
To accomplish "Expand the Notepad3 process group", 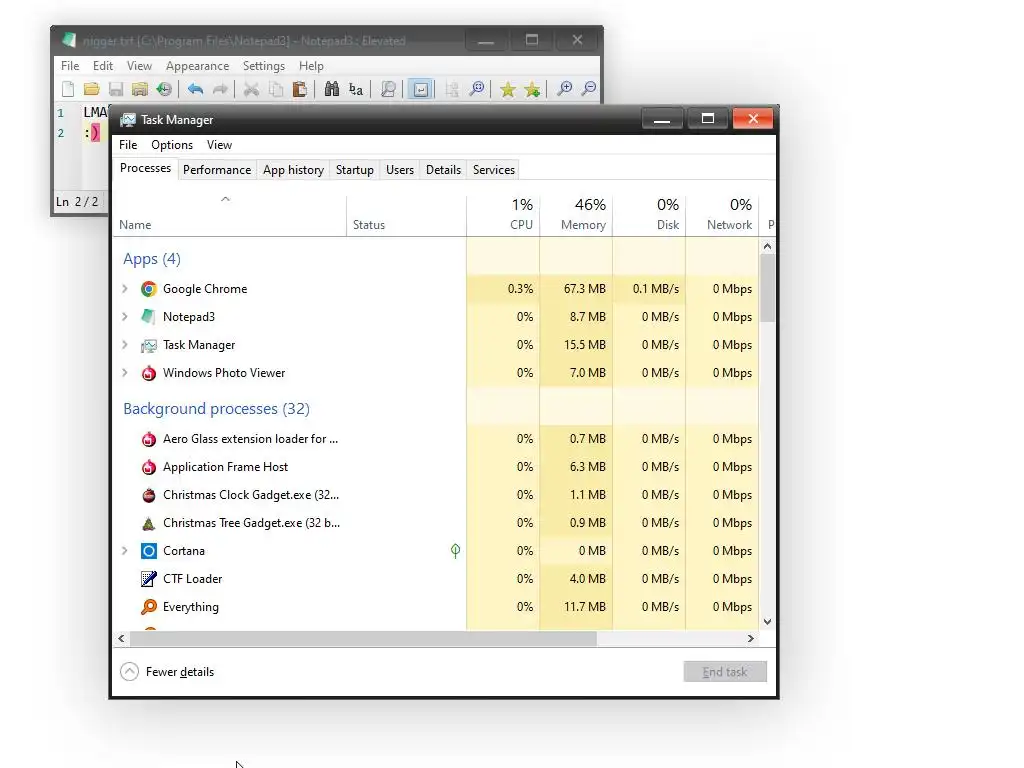I will point(125,317).
